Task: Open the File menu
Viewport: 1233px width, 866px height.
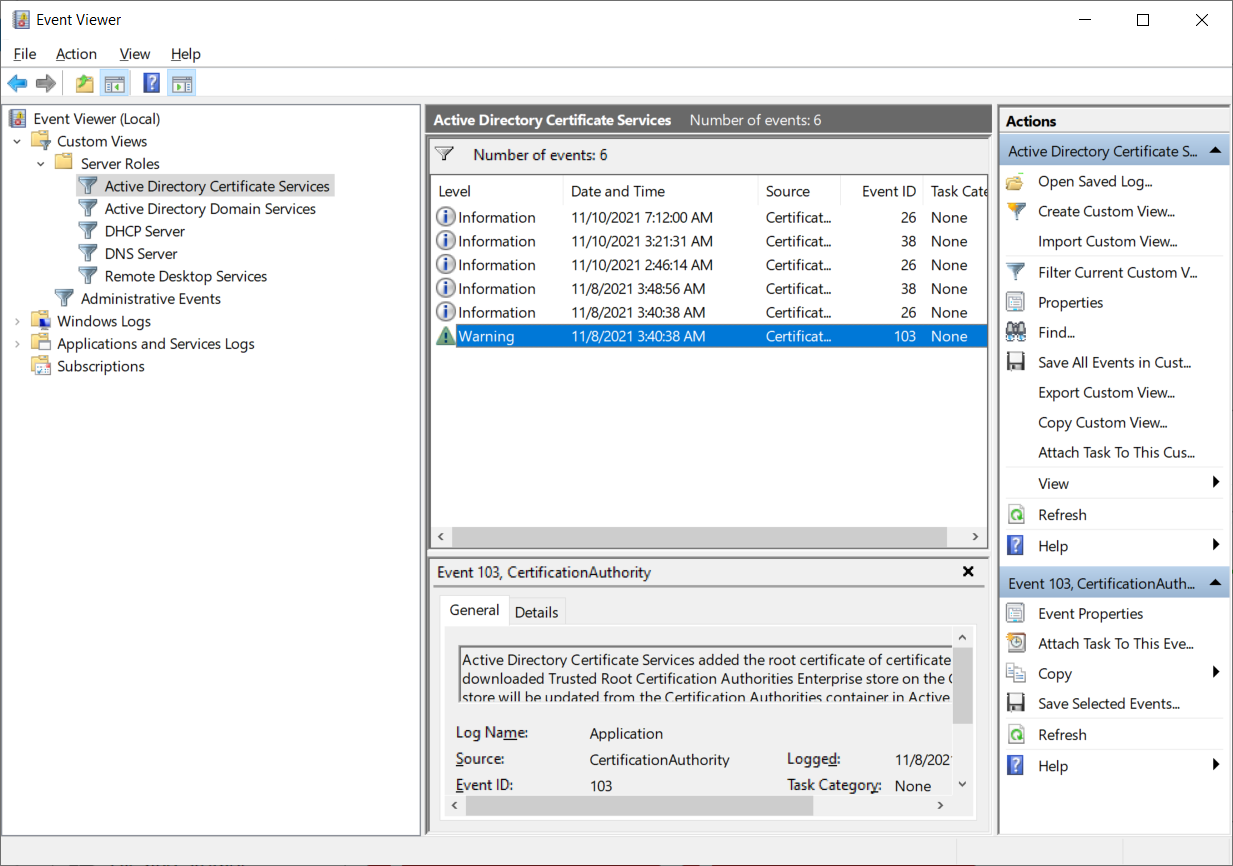Action: click(25, 54)
